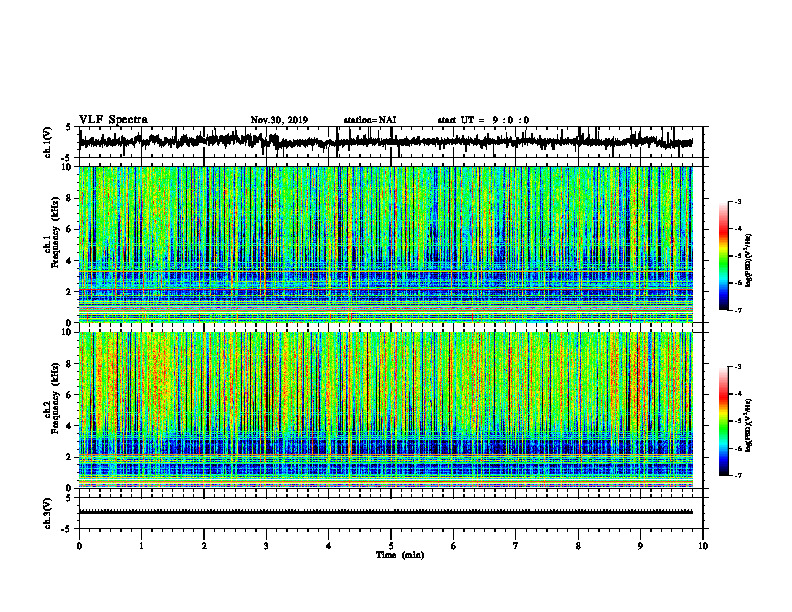The width and height of the screenshot is (792, 612).
Task: Click time axis tick label "9"
Action: click(x=640, y=546)
